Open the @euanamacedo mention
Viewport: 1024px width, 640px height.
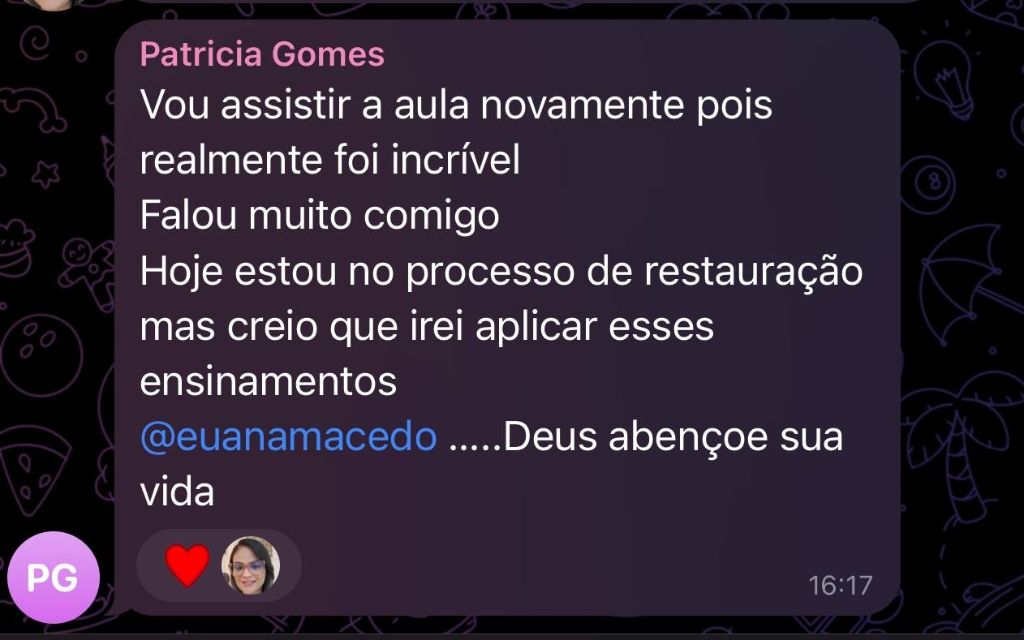click(x=288, y=437)
